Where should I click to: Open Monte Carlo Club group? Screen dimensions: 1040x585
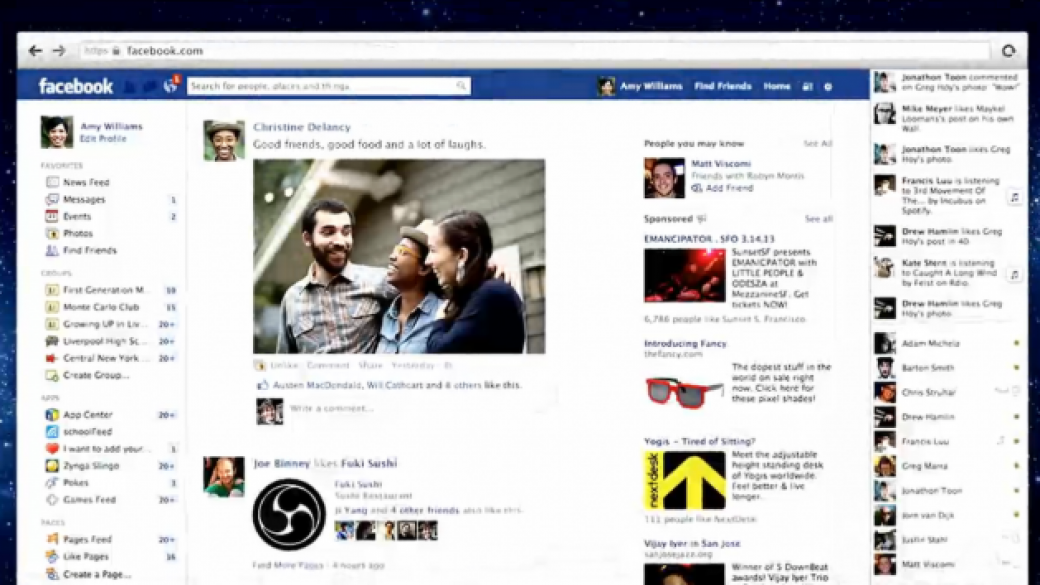point(101,307)
